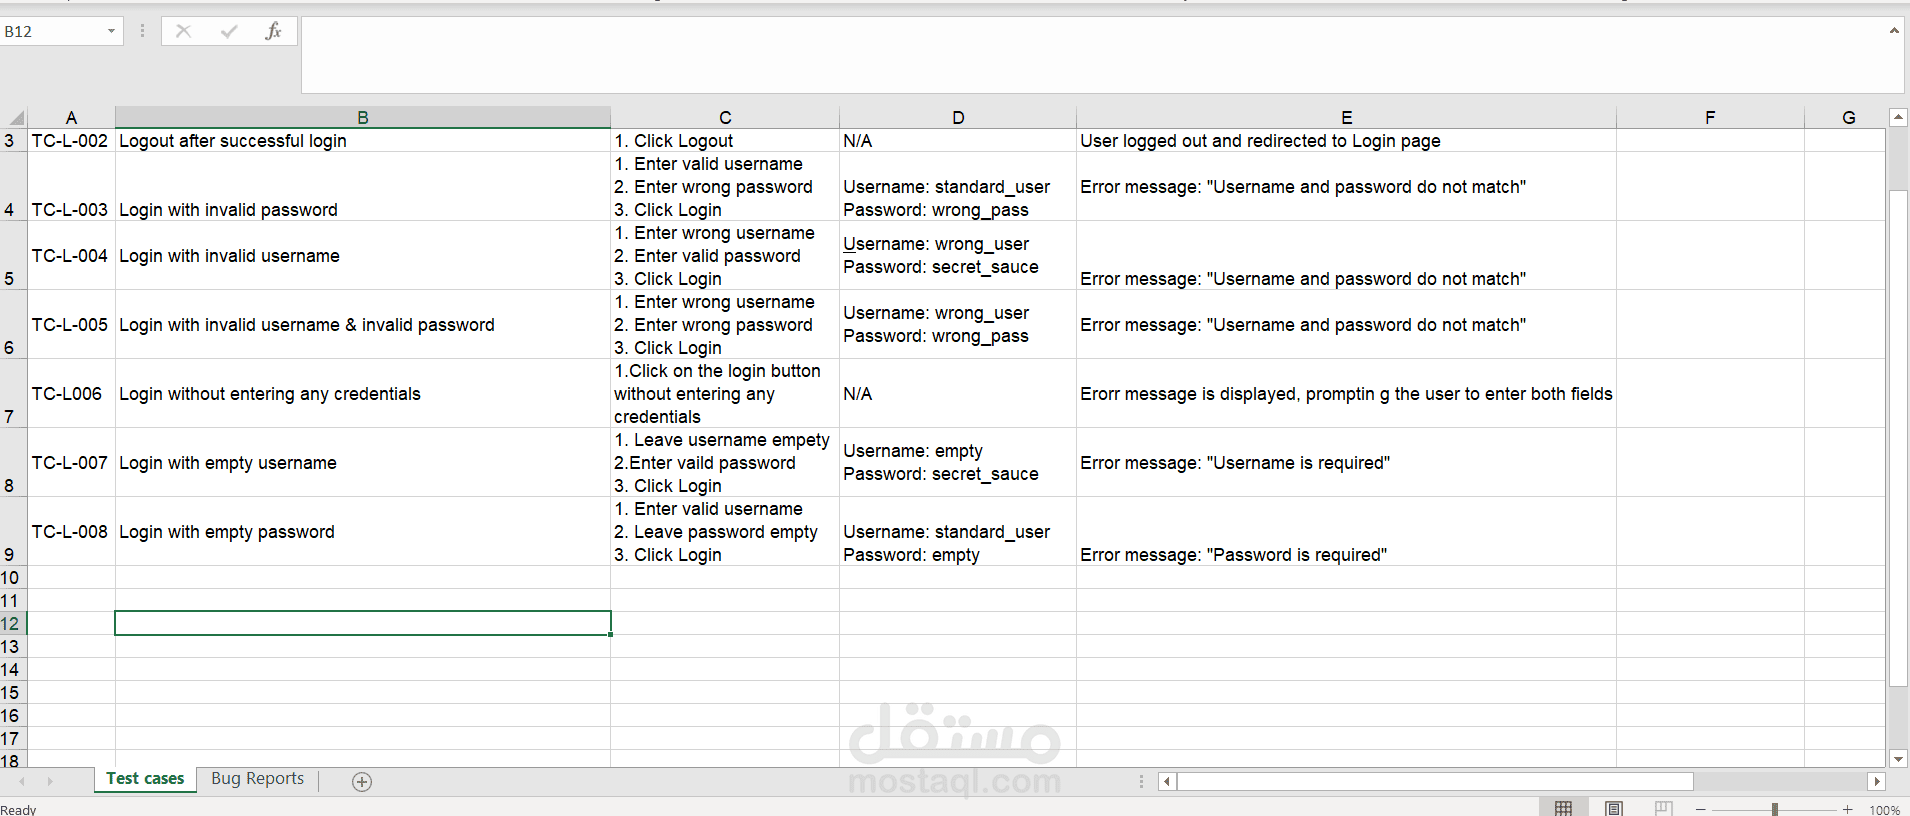
Task: Click the formula bar options dots
Action: (142, 31)
